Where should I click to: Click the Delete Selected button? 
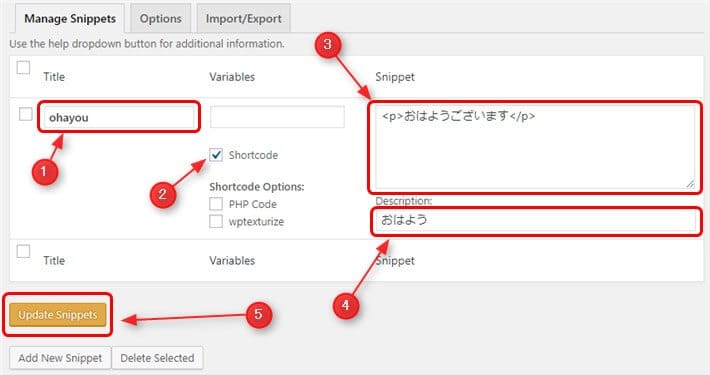[157, 358]
